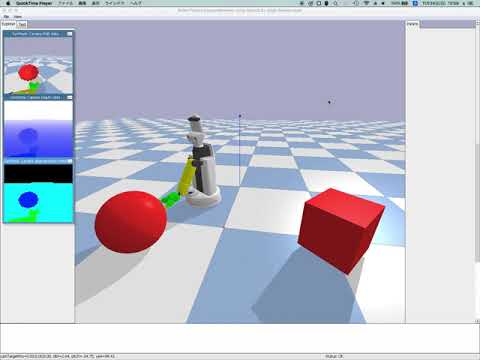Image resolution: width=480 pixels, height=360 pixels.
Task: Click the Synthetic Camera Segmentation Mask title bar
Action: click(x=38, y=161)
